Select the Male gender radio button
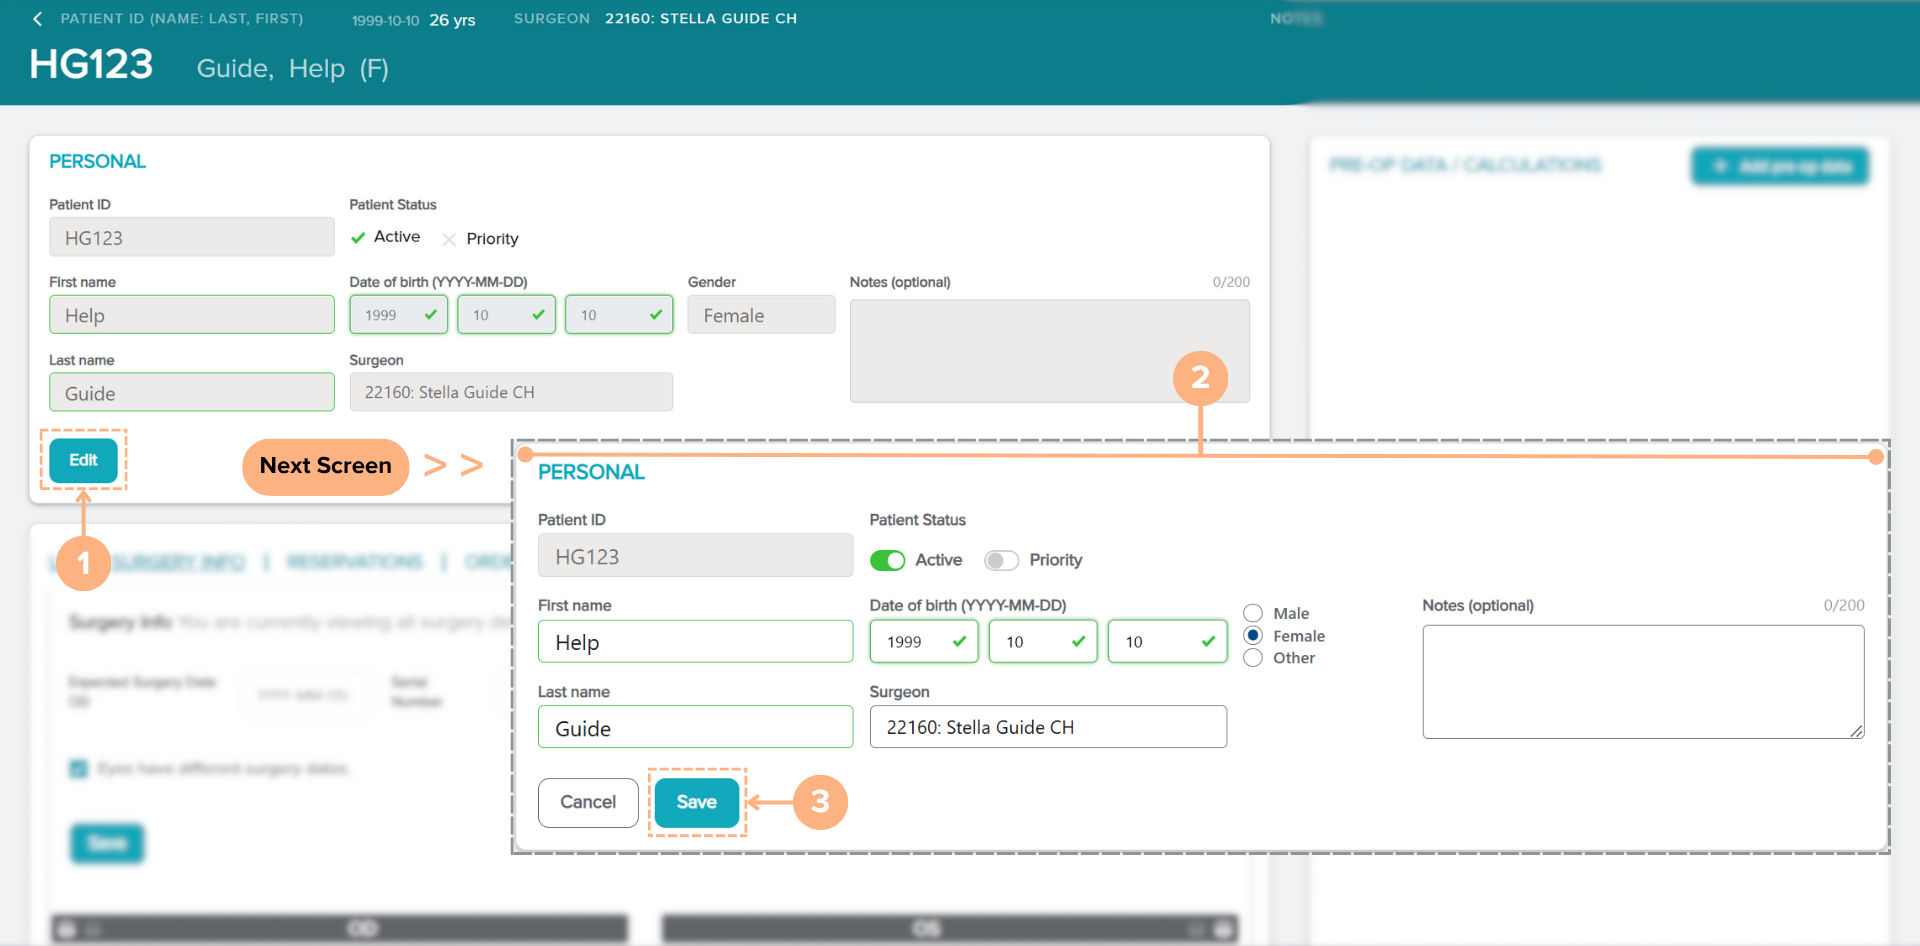The width and height of the screenshot is (1920, 946). [1253, 613]
